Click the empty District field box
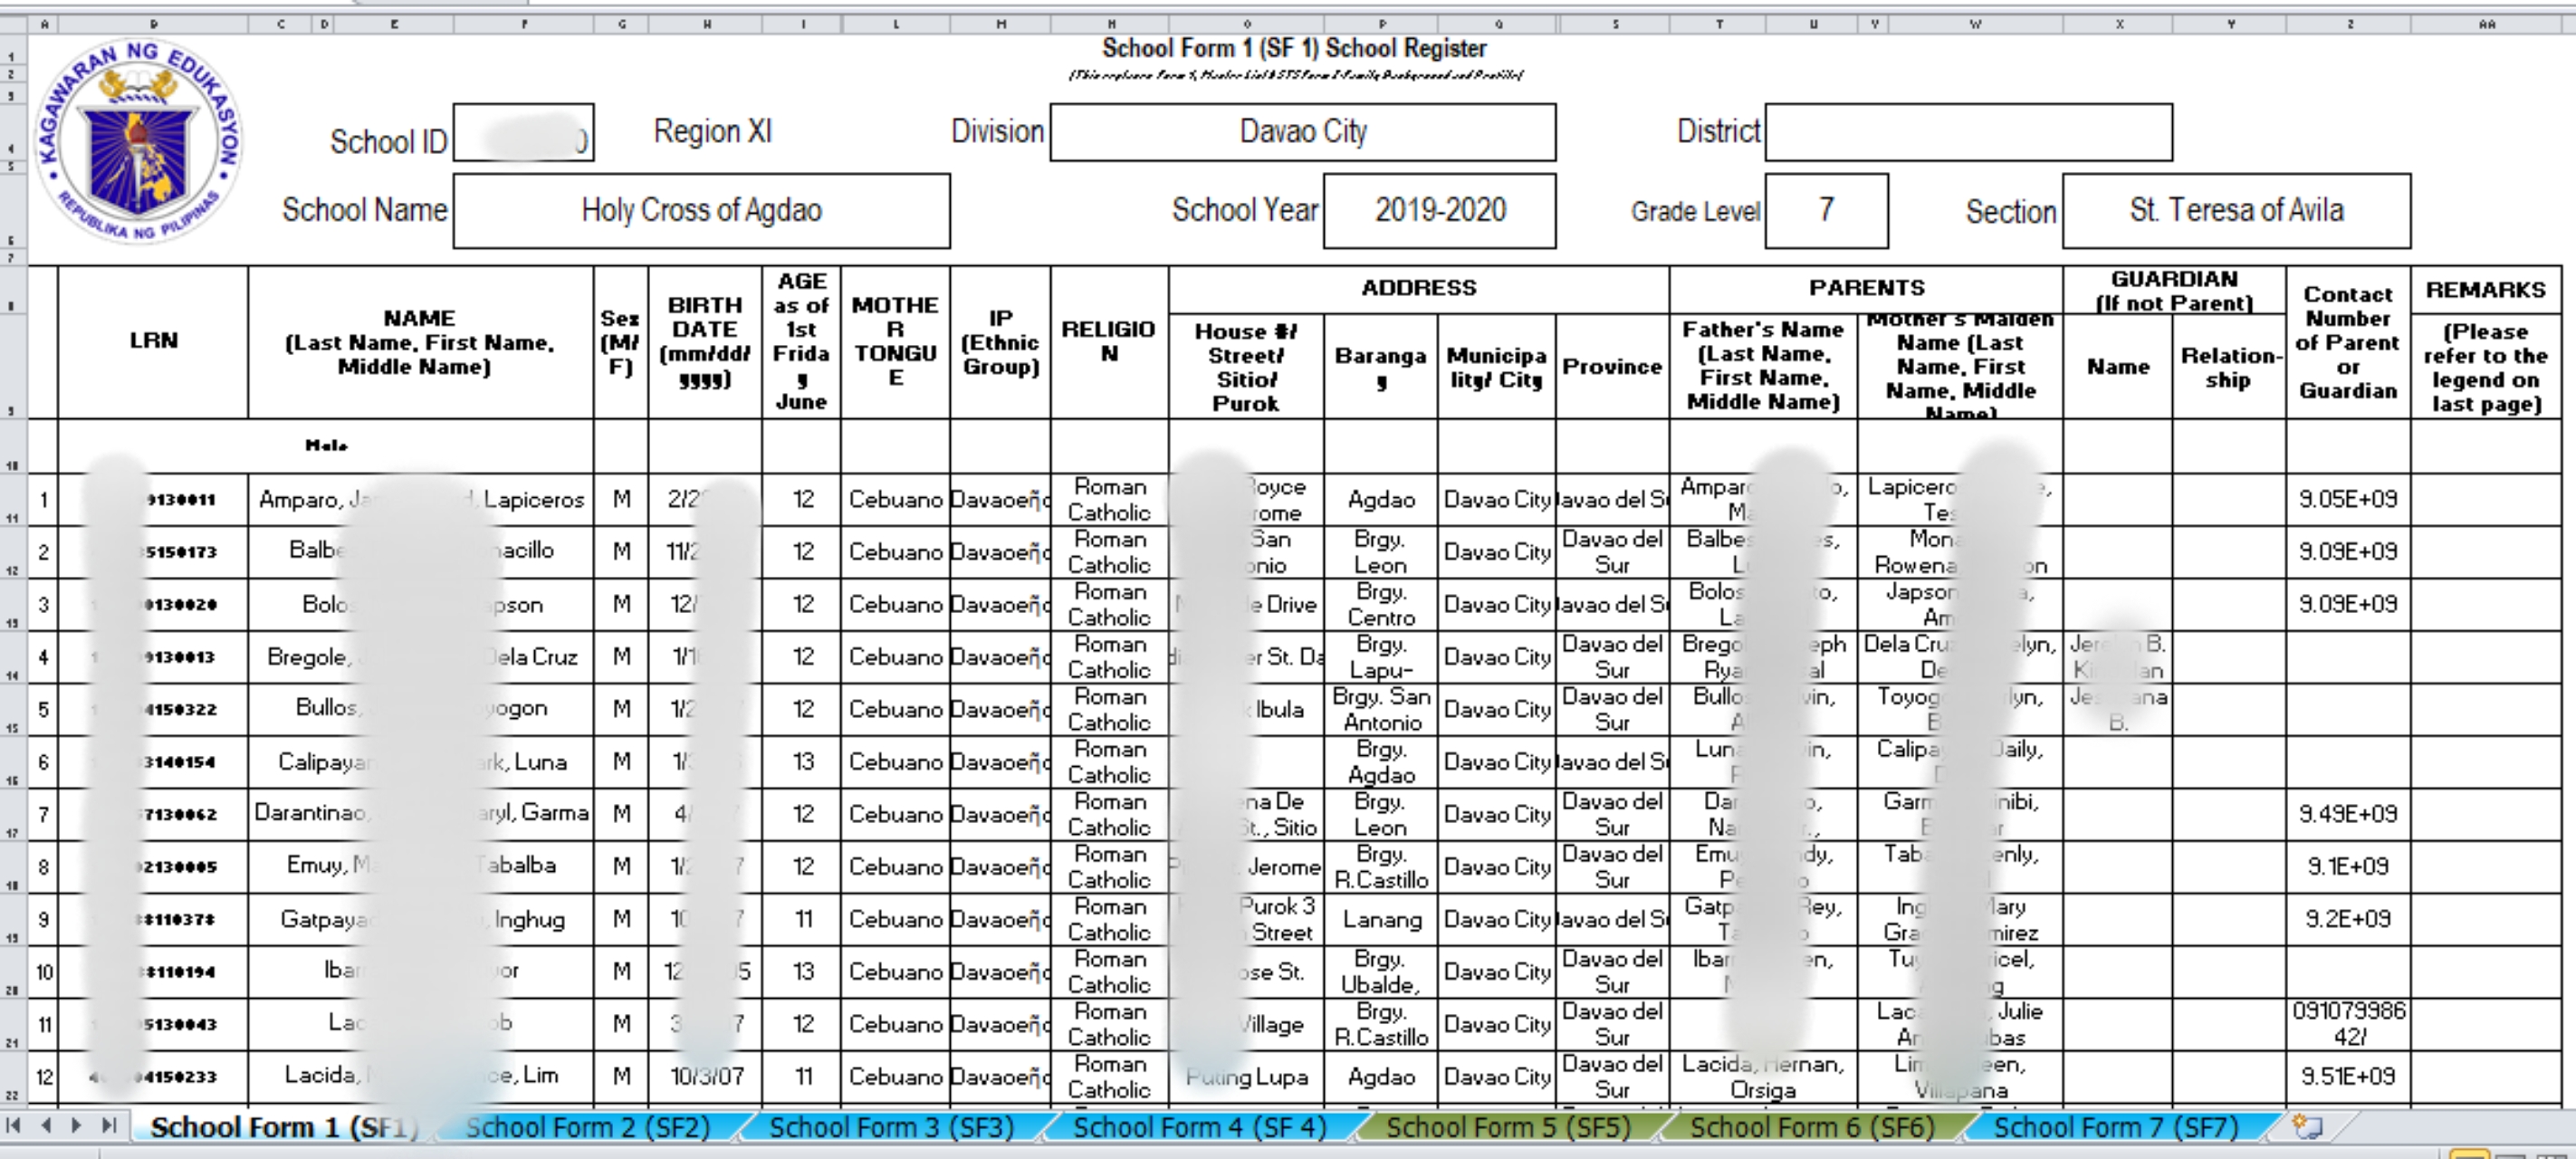The height and width of the screenshot is (1159, 2576). point(1968,132)
